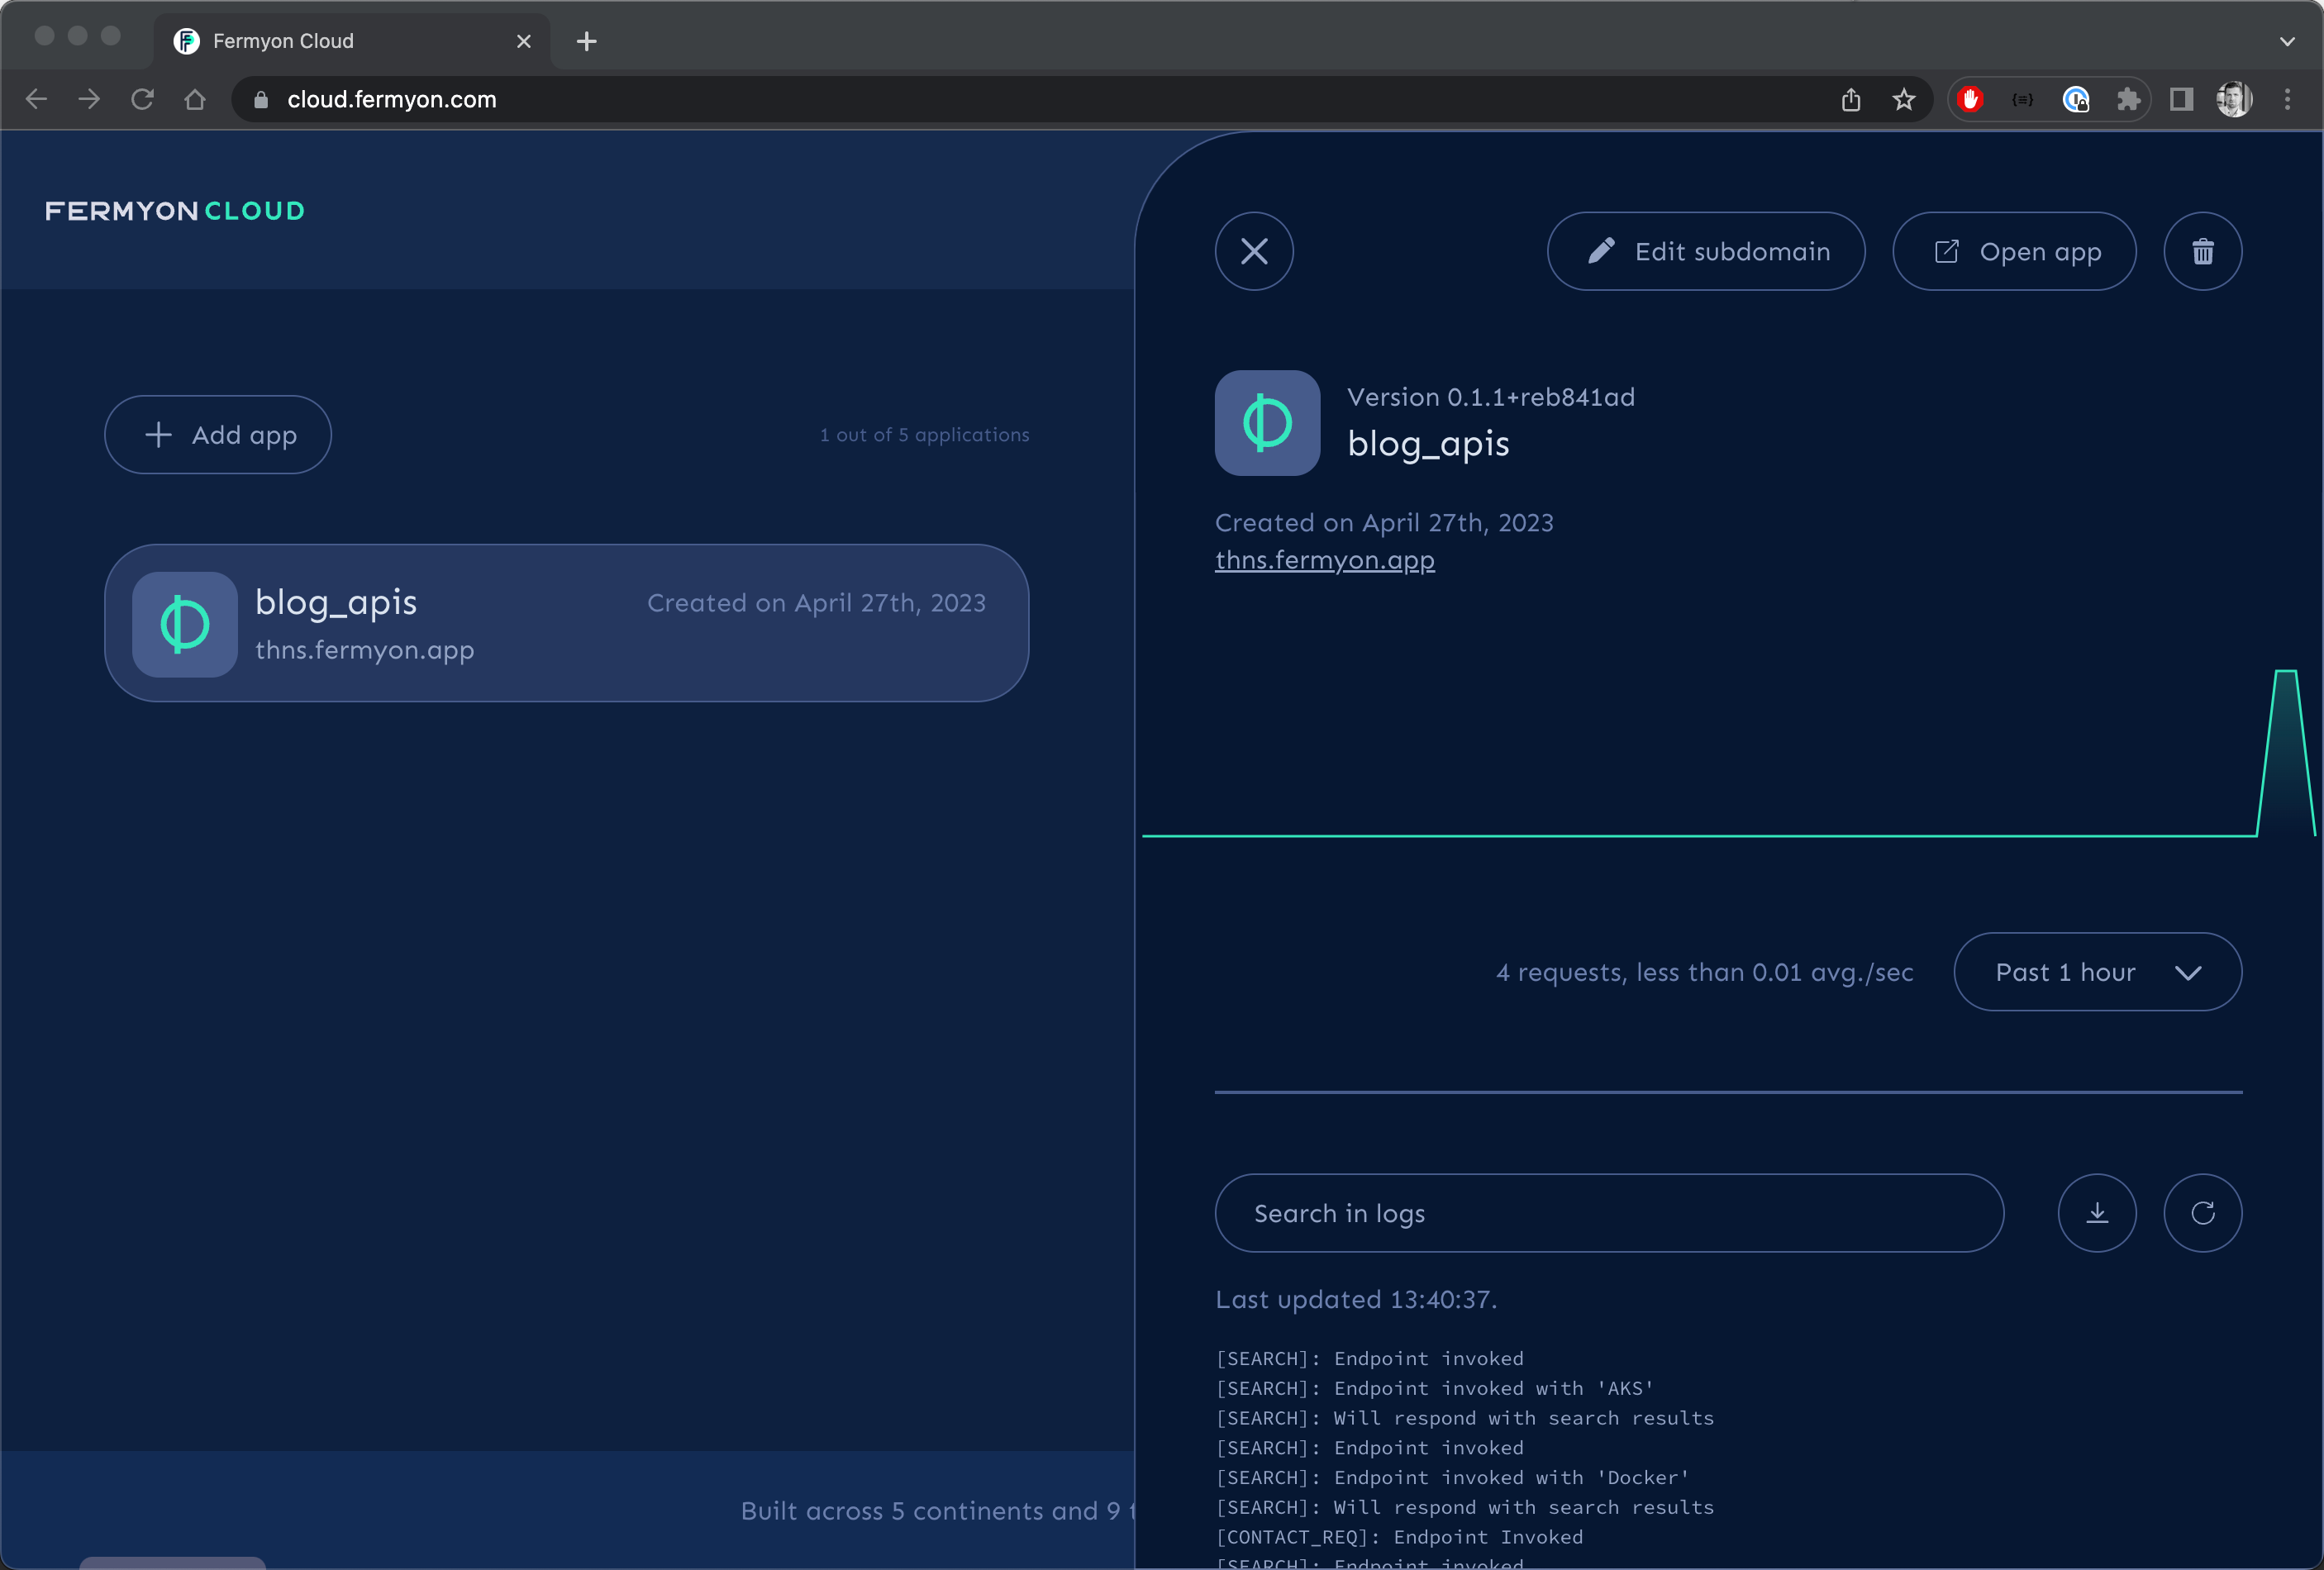Select blog_apis application card
This screenshot has height=1570, width=2324.
566,623
